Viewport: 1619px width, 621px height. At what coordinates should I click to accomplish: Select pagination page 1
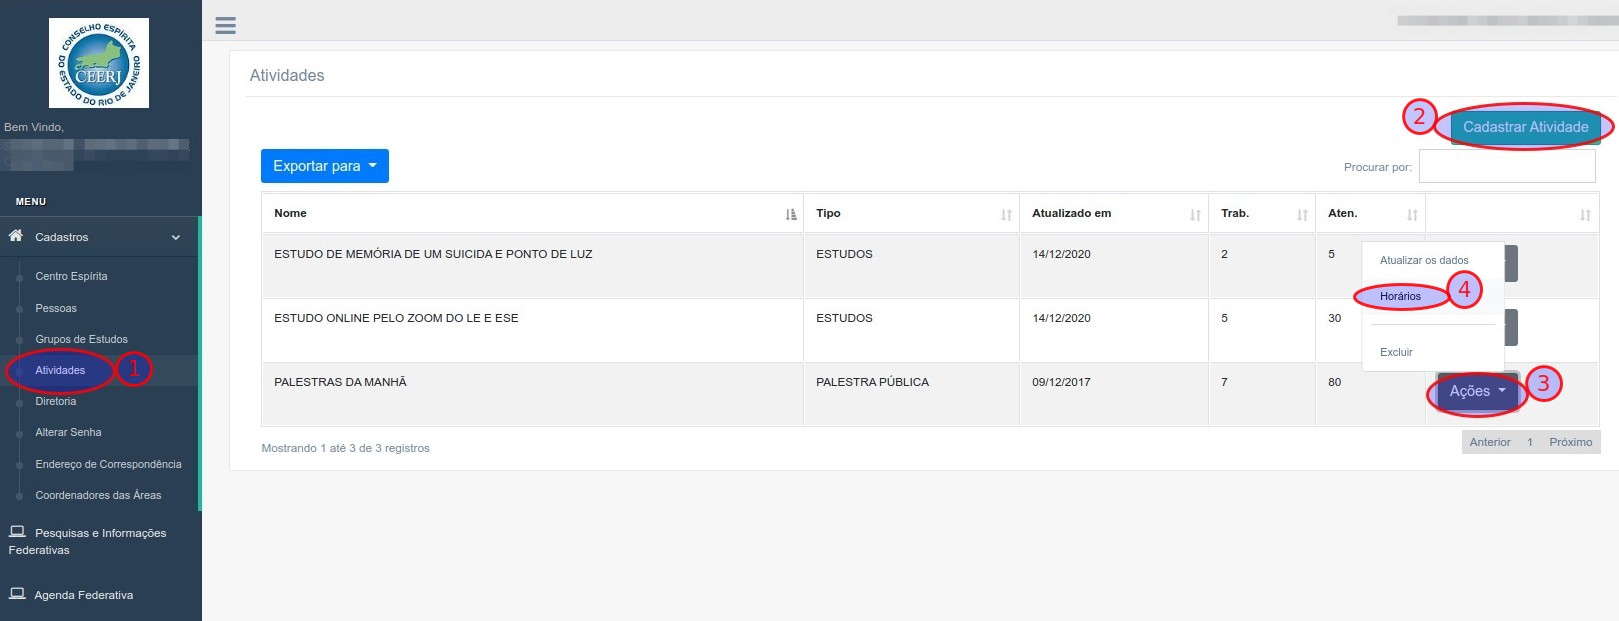pos(1530,442)
